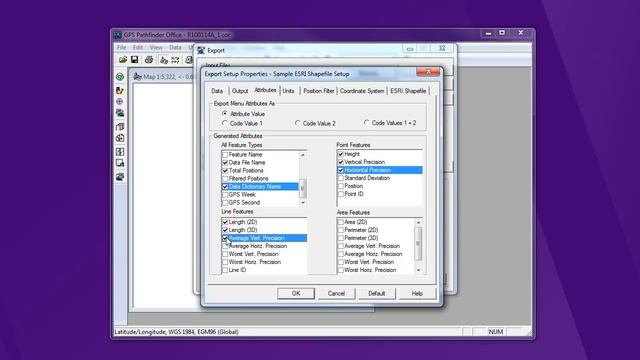
Task: Click the up arrow in the All Feature Types list scrollbar
Action: [302, 155]
